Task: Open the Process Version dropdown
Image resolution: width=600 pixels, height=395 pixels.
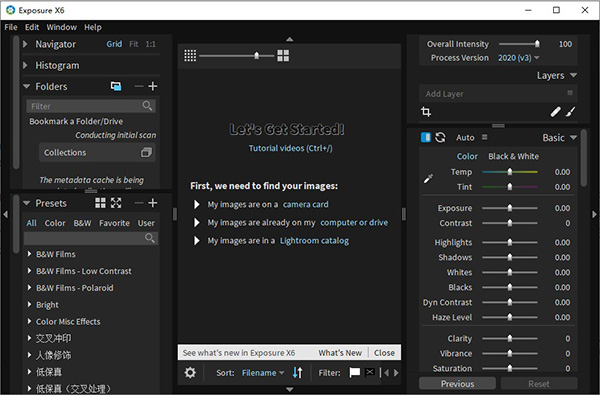Action: [518, 58]
